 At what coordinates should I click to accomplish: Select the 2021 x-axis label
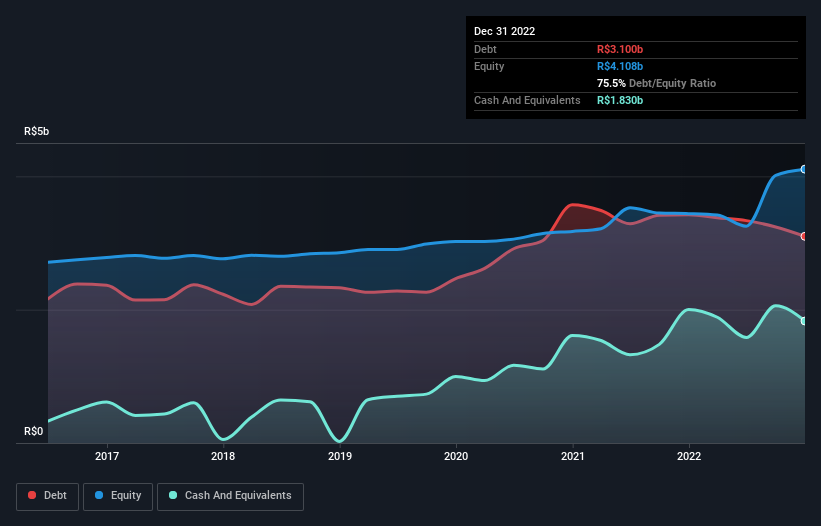[572, 456]
